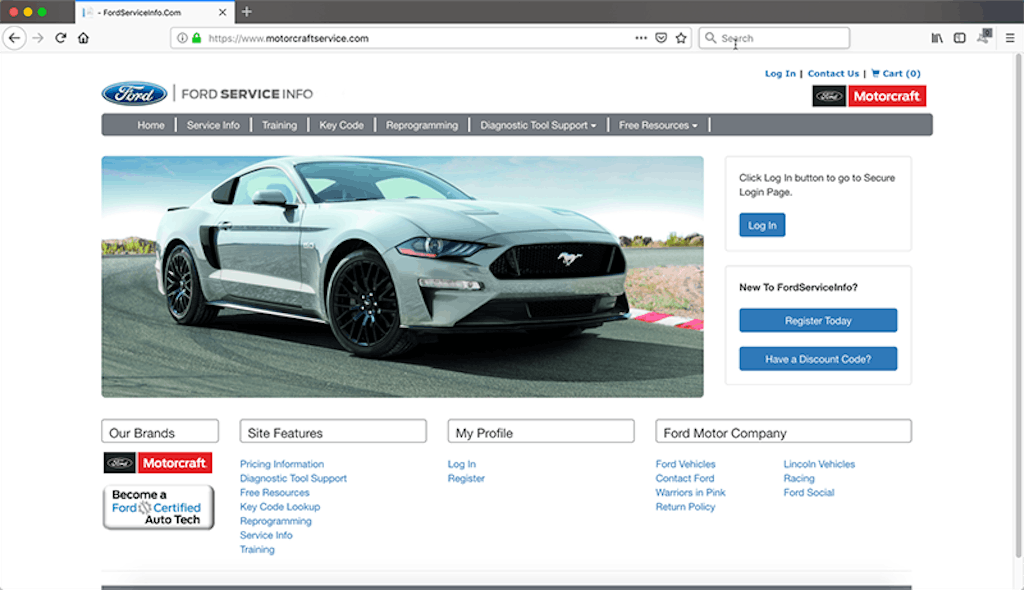Bookmark this page with the star
This screenshot has width=1024, height=590.
pos(681,38)
